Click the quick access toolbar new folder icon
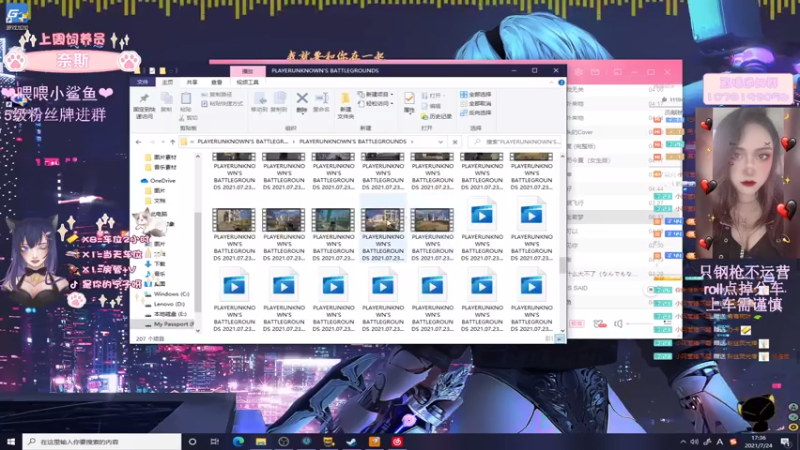 [162, 71]
